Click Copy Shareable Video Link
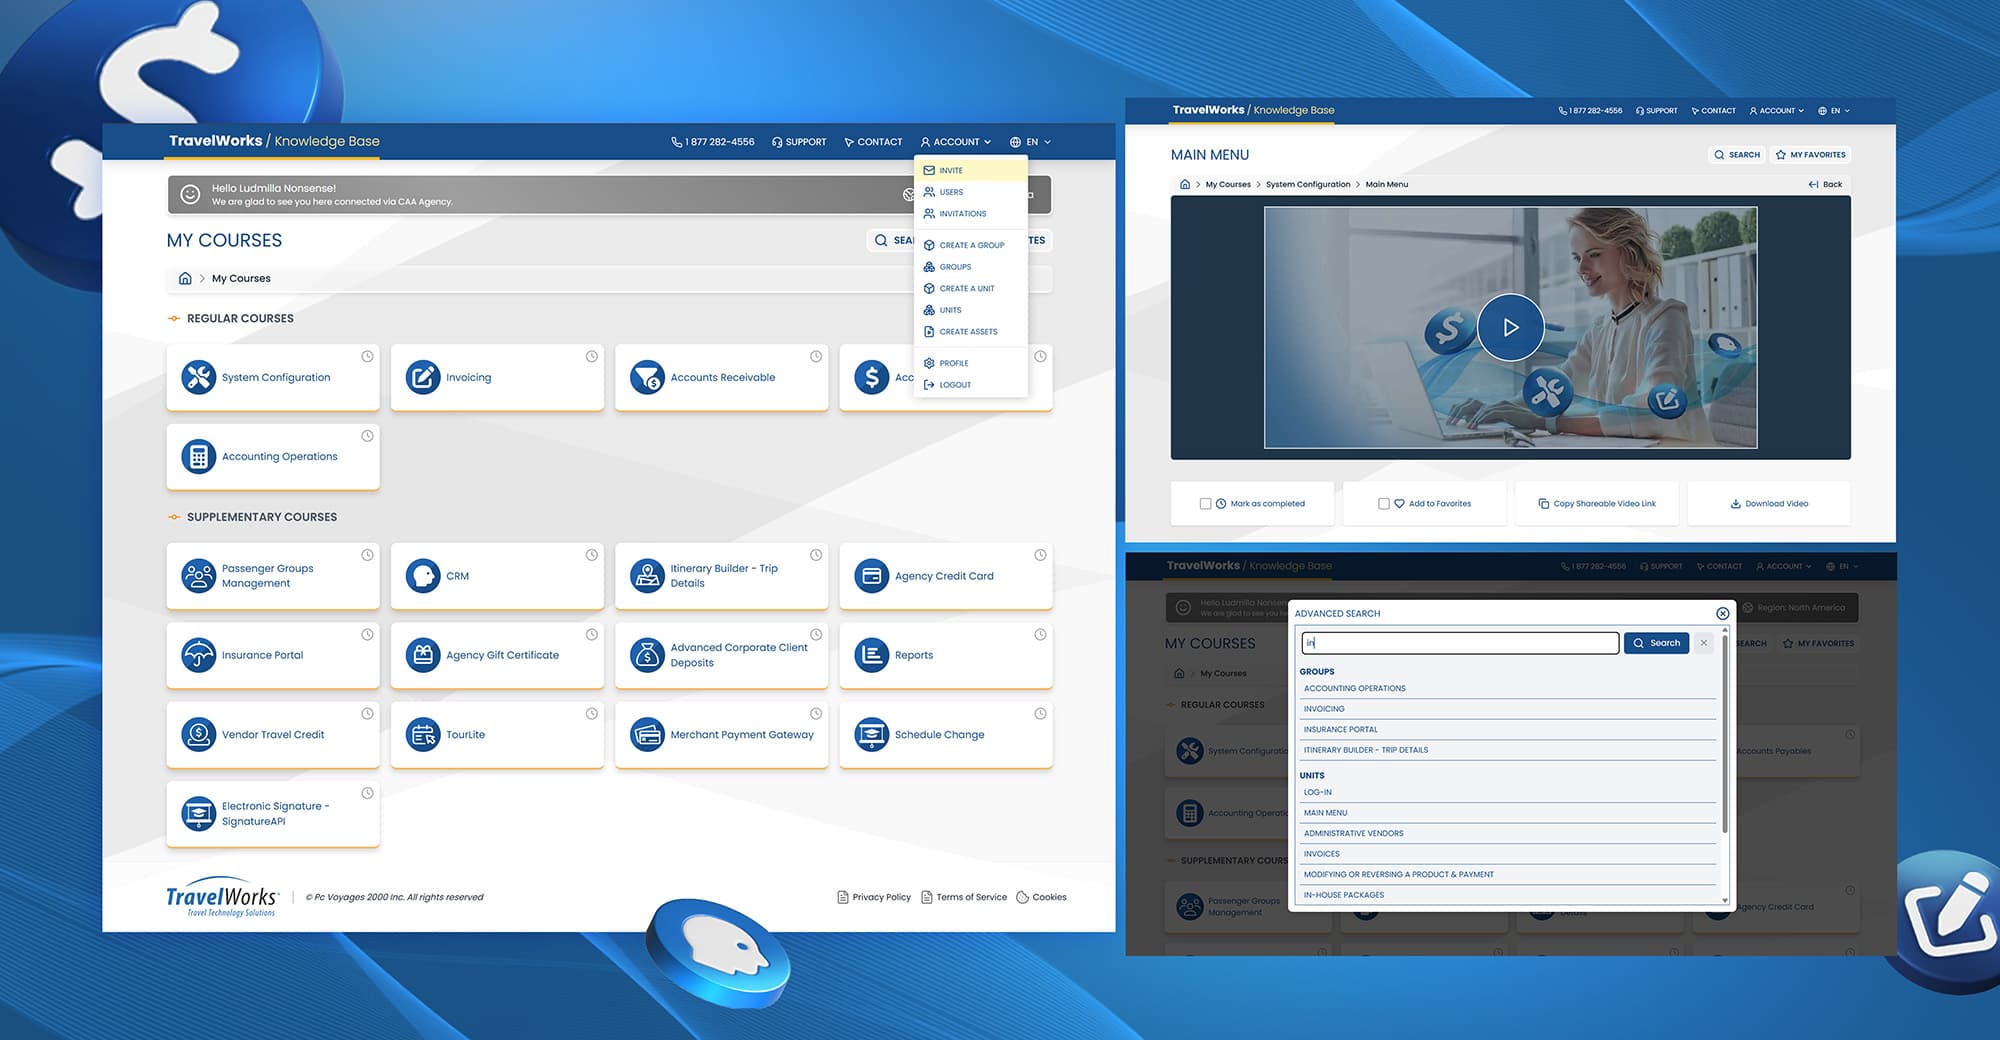The width and height of the screenshot is (2000, 1040). (1597, 504)
